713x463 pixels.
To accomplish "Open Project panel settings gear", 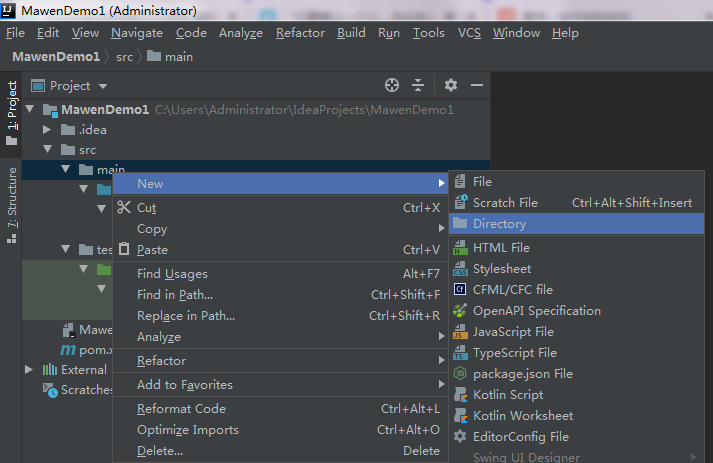I will (x=451, y=85).
